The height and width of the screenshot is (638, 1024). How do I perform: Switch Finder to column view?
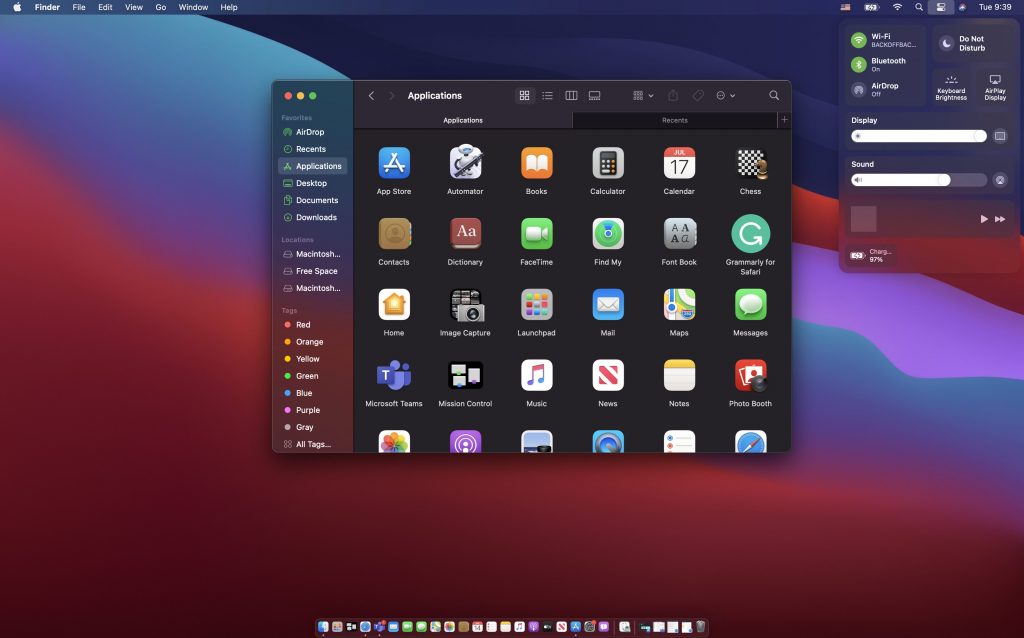(571, 95)
